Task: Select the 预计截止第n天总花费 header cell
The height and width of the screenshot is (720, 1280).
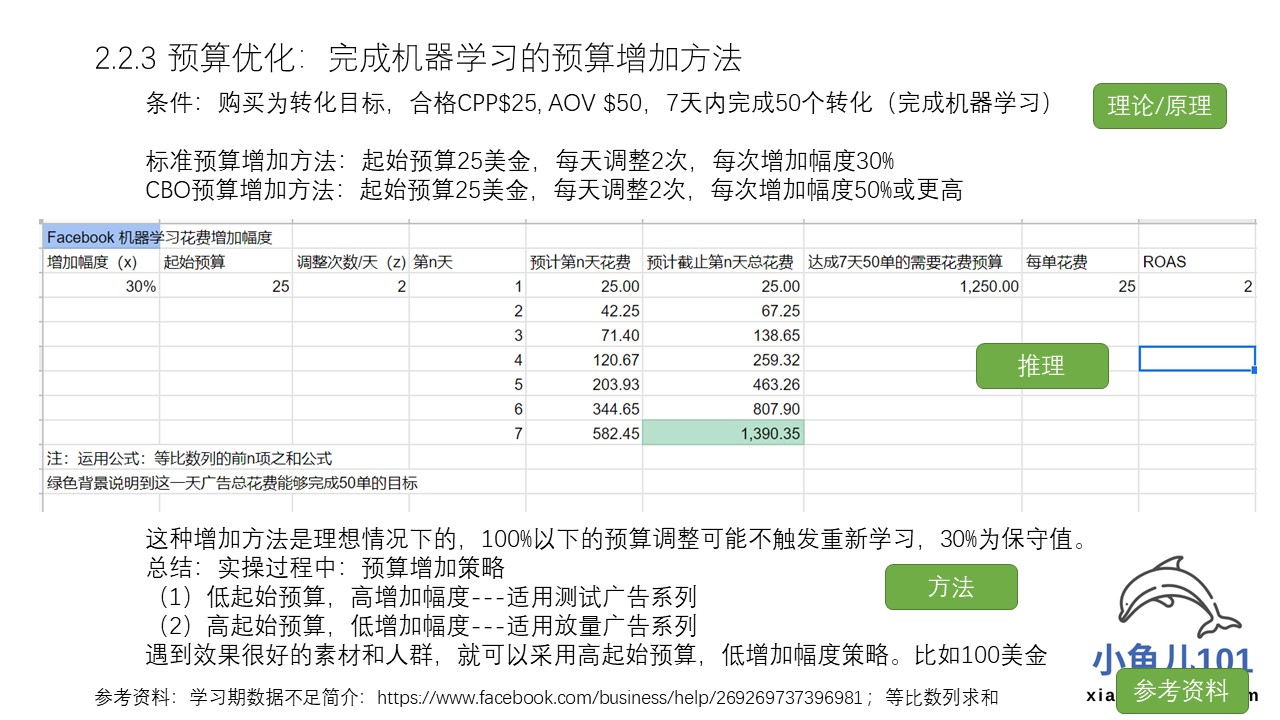Action: 722,262
